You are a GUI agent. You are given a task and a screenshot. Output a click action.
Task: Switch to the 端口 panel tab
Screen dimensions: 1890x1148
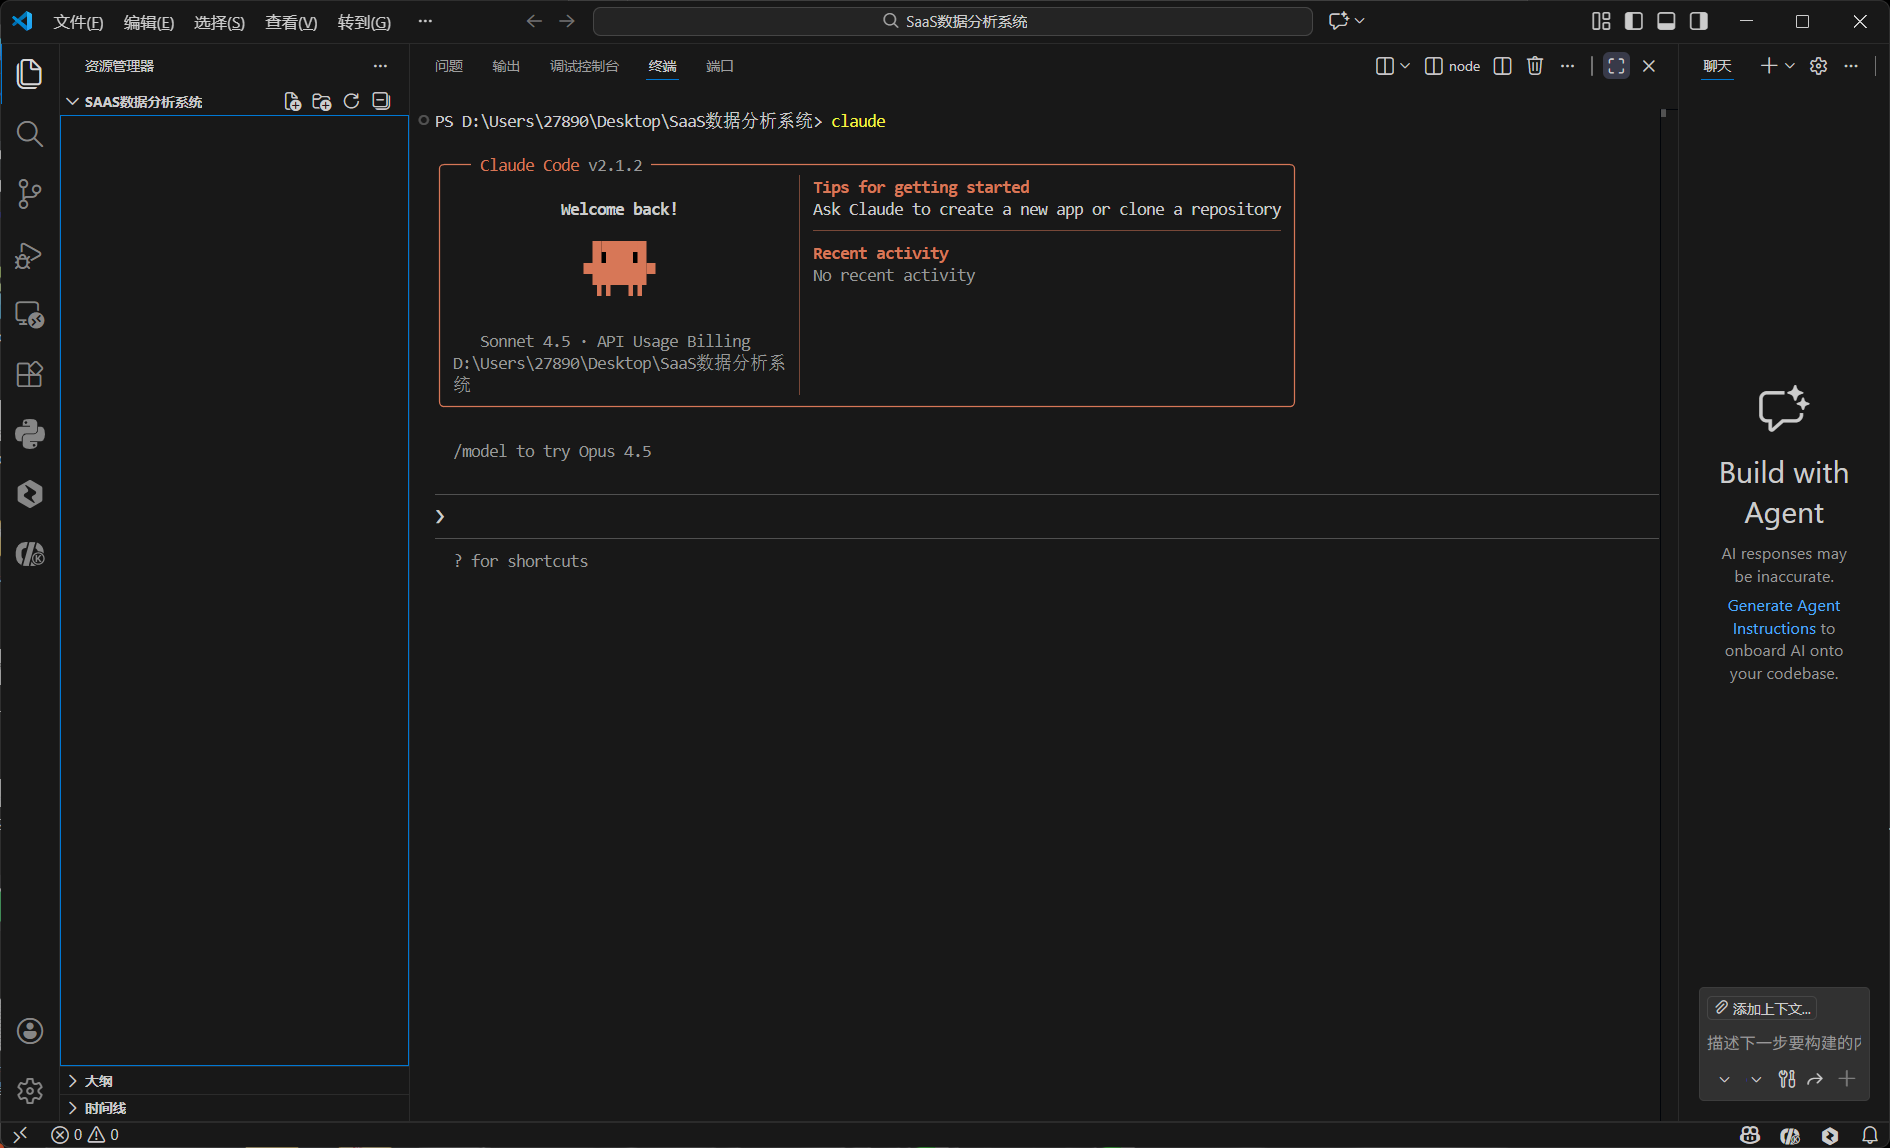point(720,66)
